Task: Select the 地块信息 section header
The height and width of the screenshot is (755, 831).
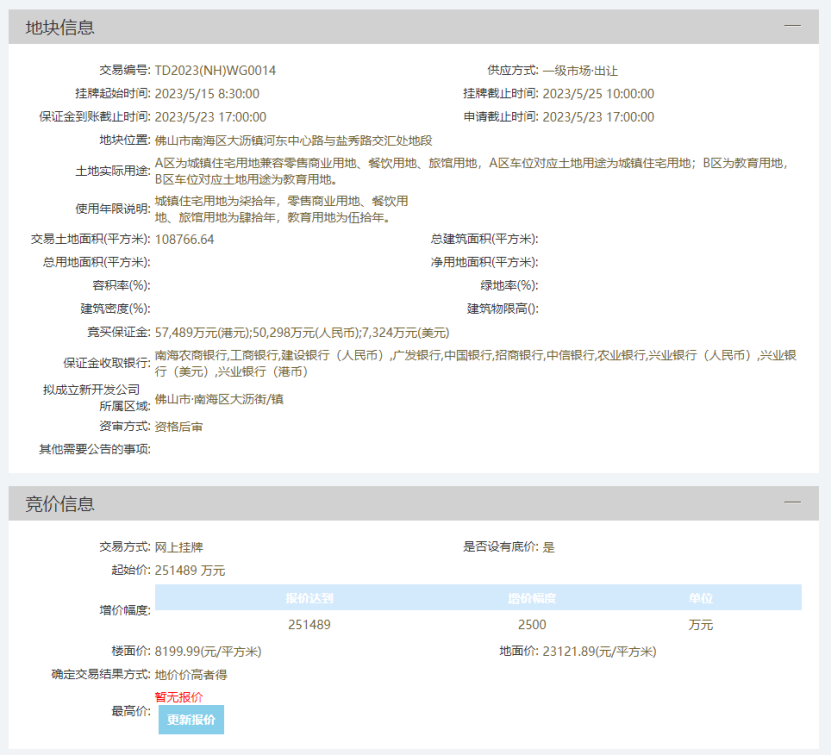Action: pyautogui.click(x=413, y=27)
